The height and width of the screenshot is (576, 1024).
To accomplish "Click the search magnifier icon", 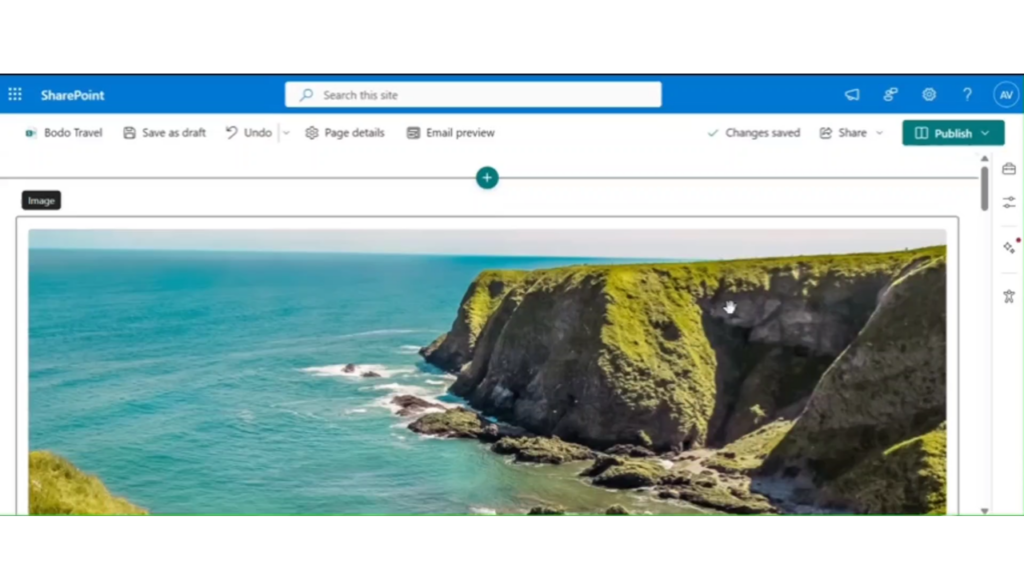I will pos(306,95).
